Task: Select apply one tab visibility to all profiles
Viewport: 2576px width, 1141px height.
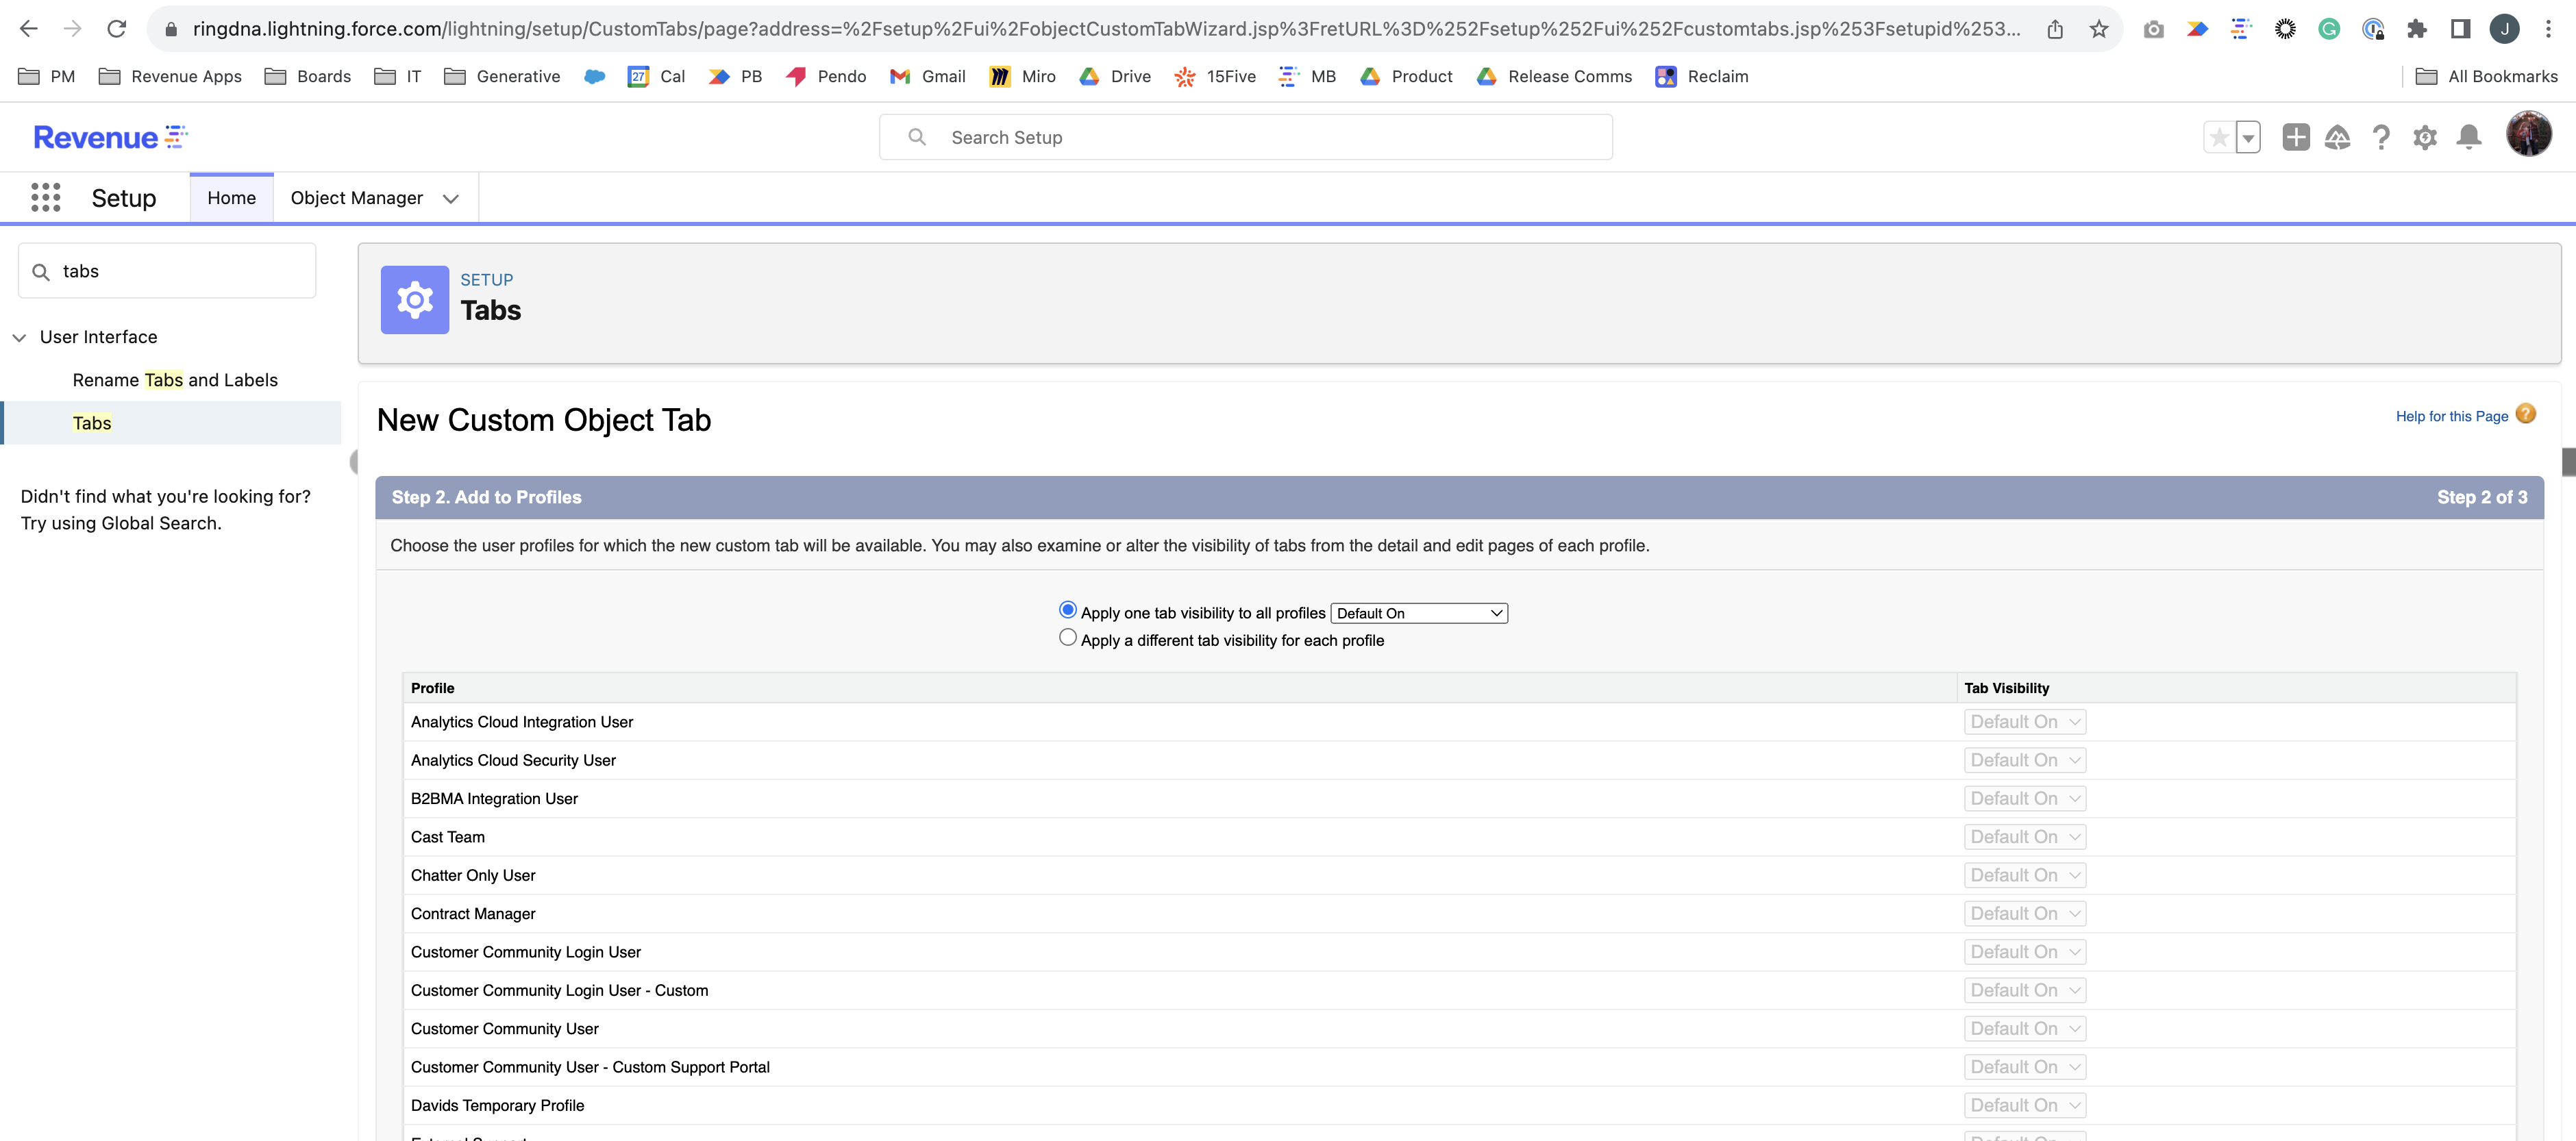Action: tap(1068, 609)
